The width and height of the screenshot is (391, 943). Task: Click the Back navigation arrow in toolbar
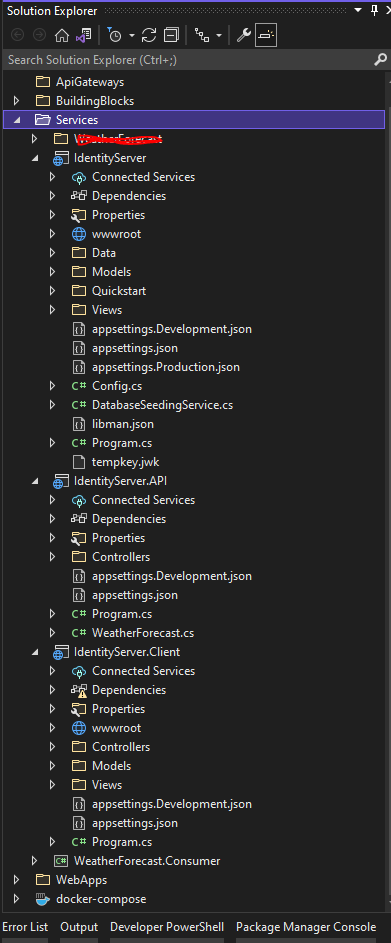point(17,35)
